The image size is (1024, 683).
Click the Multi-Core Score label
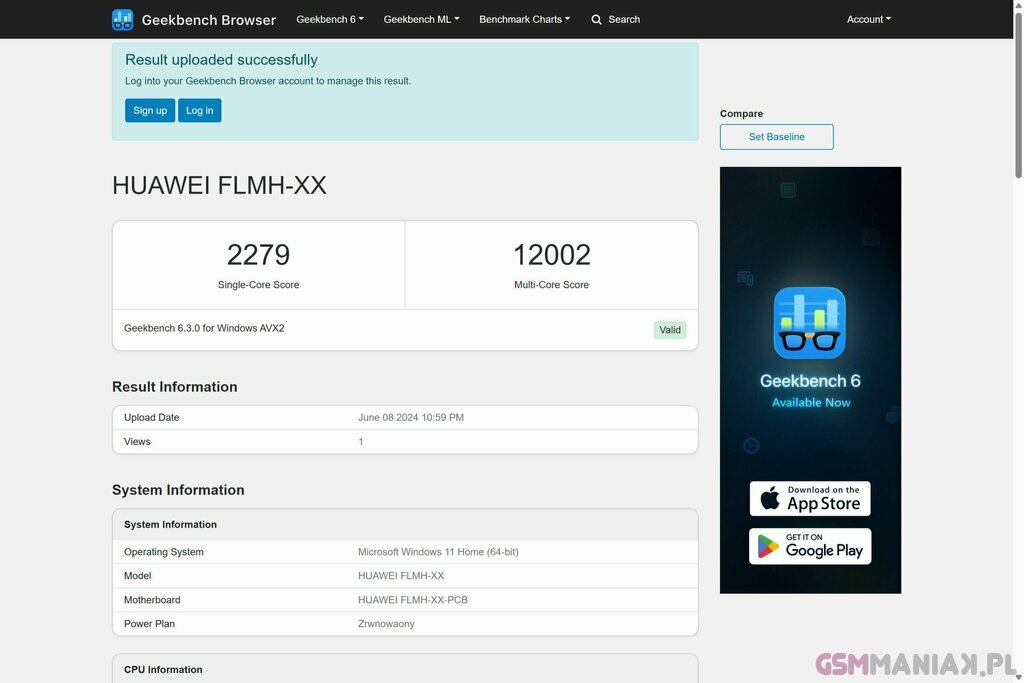pyautogui.click(x=551, y=285)
